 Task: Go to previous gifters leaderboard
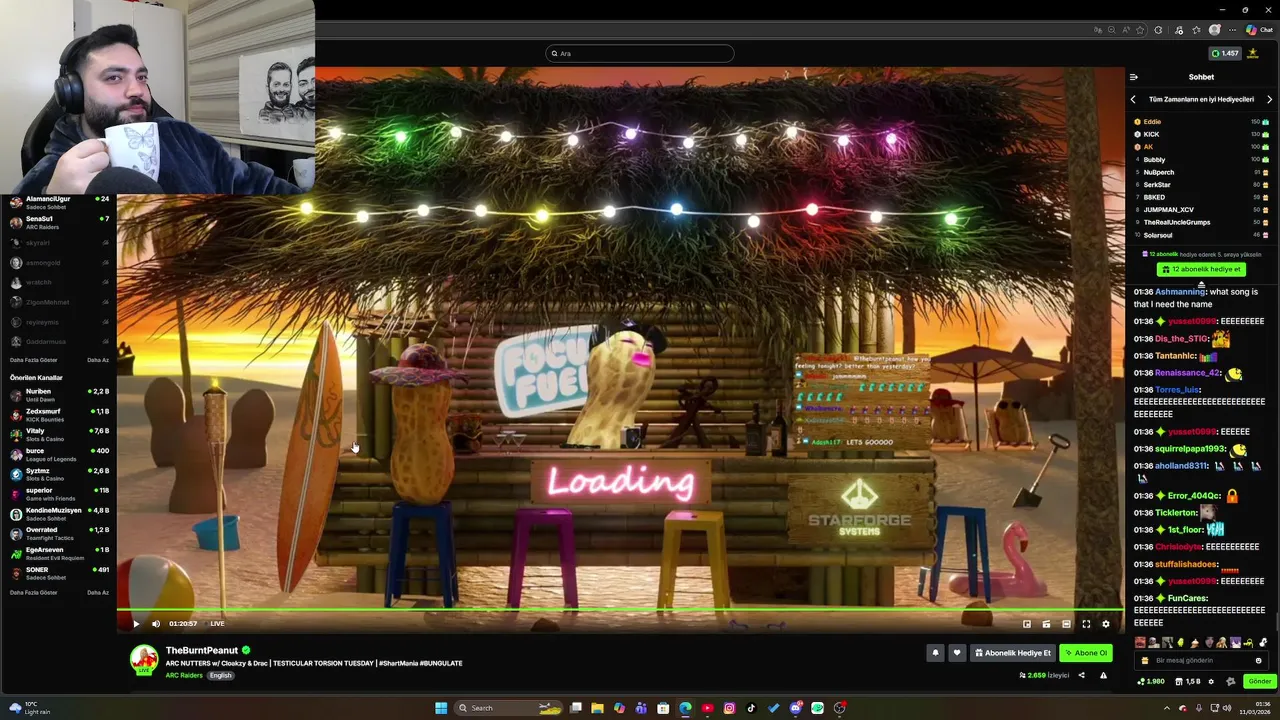tap(1133, 99)
